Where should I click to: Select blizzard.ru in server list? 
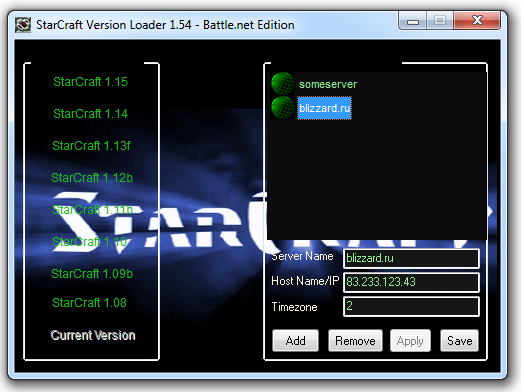click(x=324, y=108)
